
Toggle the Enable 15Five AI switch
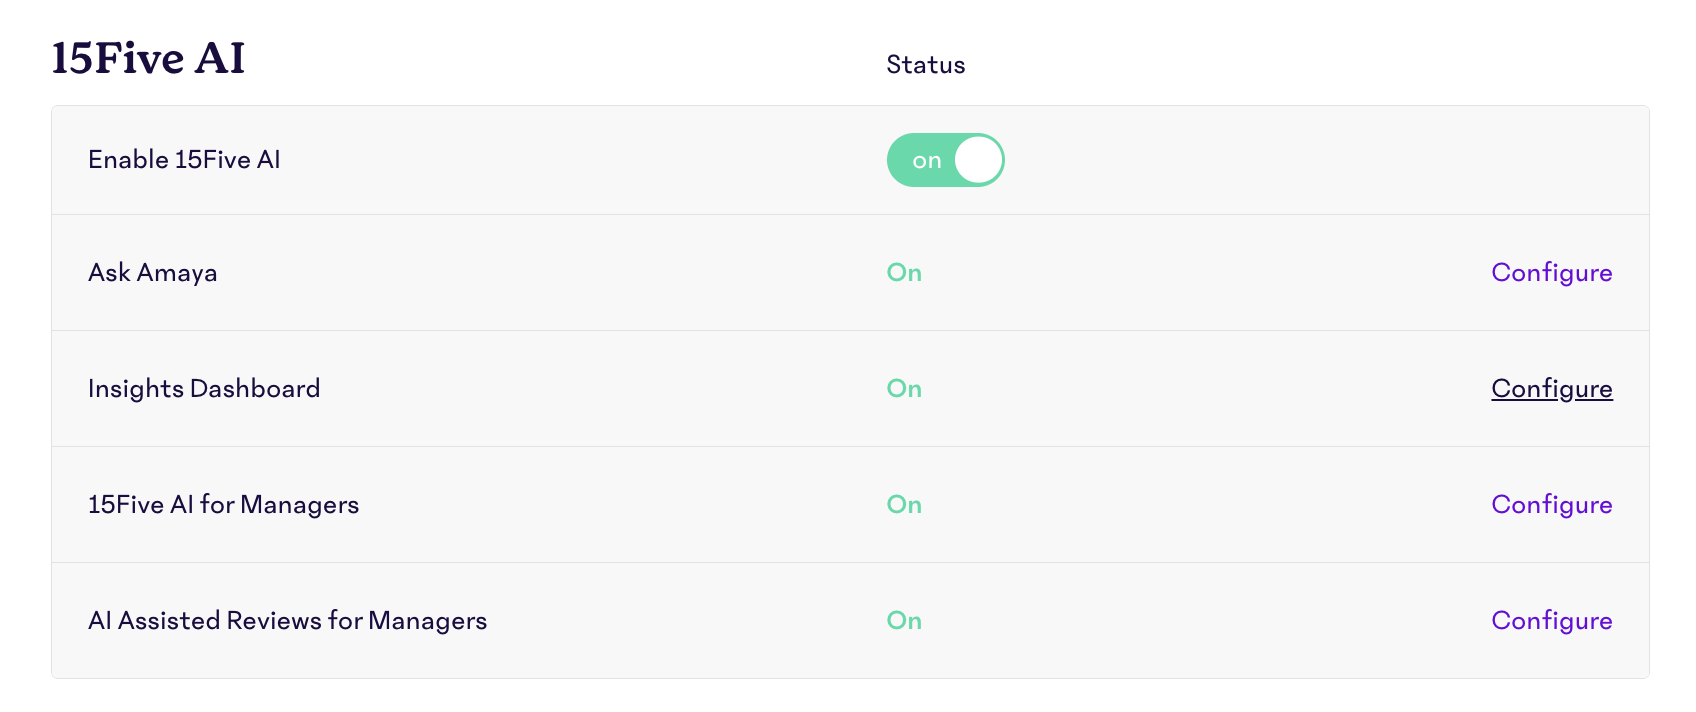945,160
